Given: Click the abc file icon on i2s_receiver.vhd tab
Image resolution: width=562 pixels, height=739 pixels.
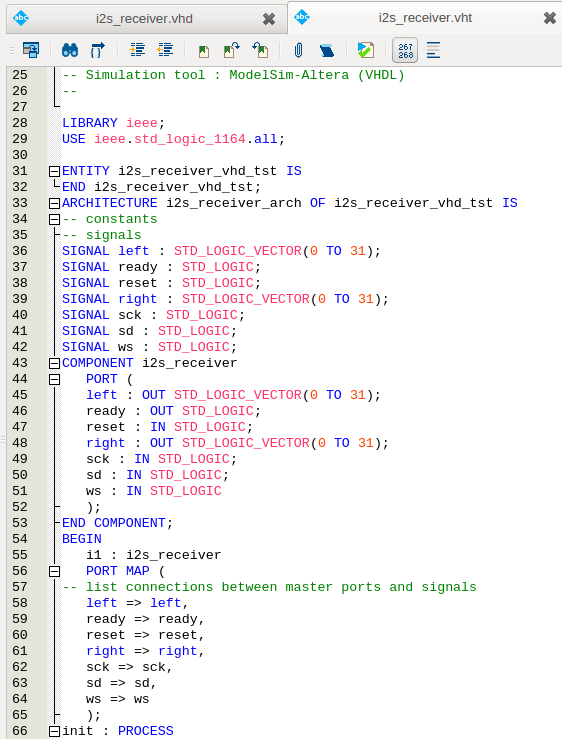Looking at the screenshot, I should [x=21, y=18].
